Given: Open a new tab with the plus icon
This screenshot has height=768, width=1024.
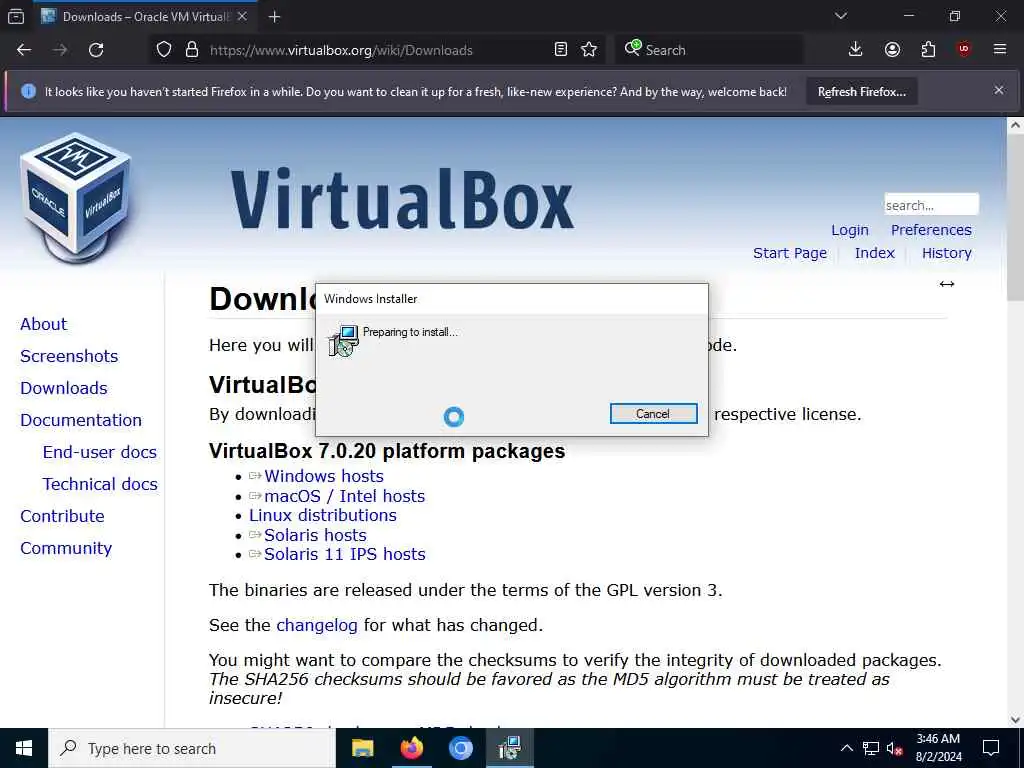Looking at the screenshot, I should pyautogui.click(x=274, y=17).
